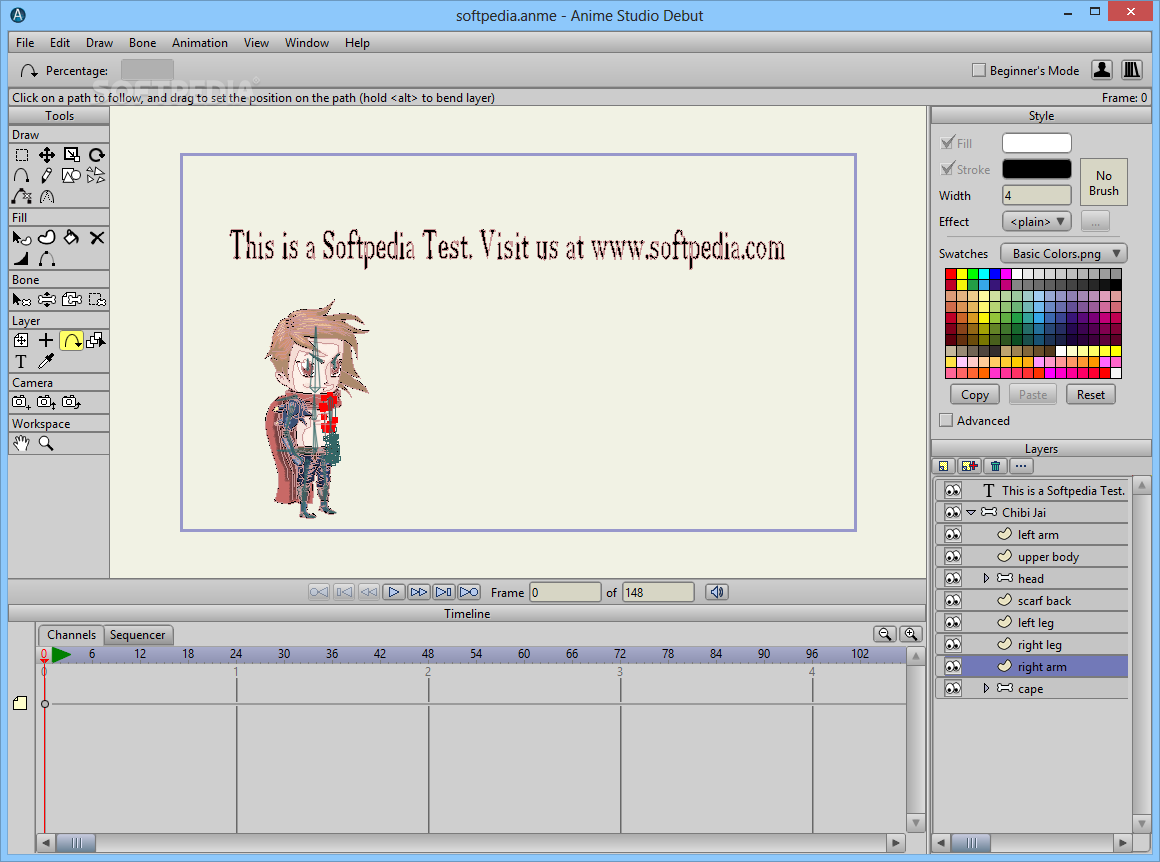Image resolution: width=1160 pixels, height=862 pixels.
Task: Expand the cape layer group
Action: tap(986, 689)
